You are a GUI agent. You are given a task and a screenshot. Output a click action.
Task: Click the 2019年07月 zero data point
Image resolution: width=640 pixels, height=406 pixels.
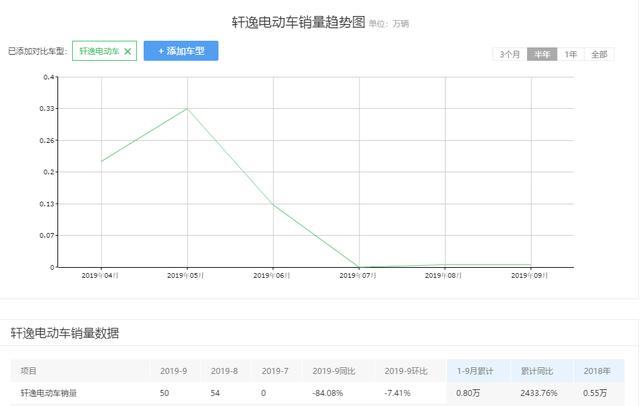(x=360, y=267)
